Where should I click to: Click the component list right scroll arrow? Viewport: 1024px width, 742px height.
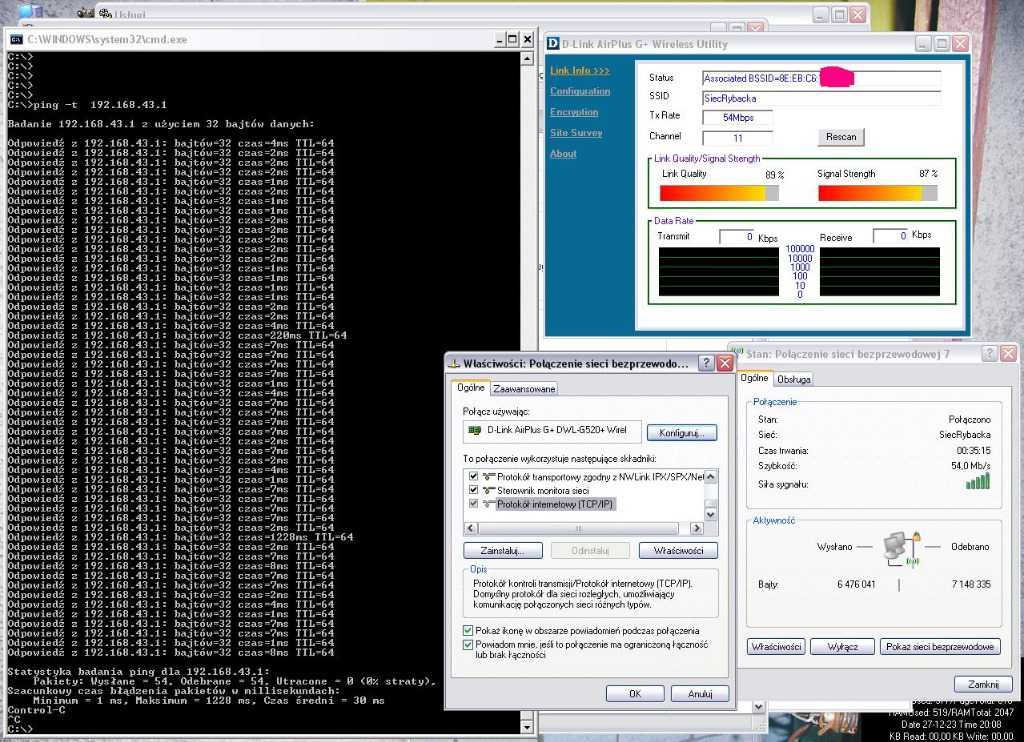[x=697, y=528]
